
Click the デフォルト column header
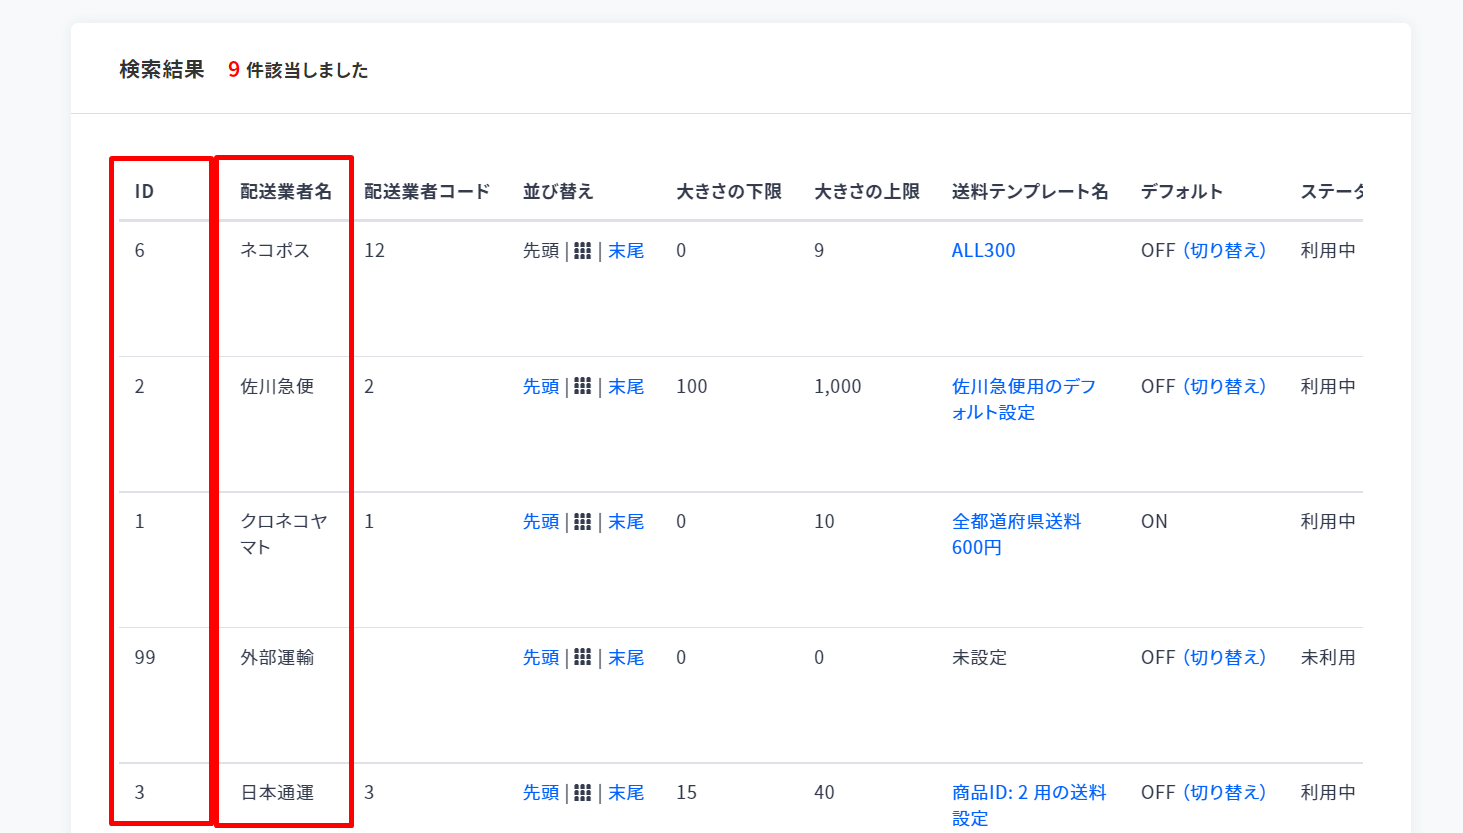coord(1182,191)
